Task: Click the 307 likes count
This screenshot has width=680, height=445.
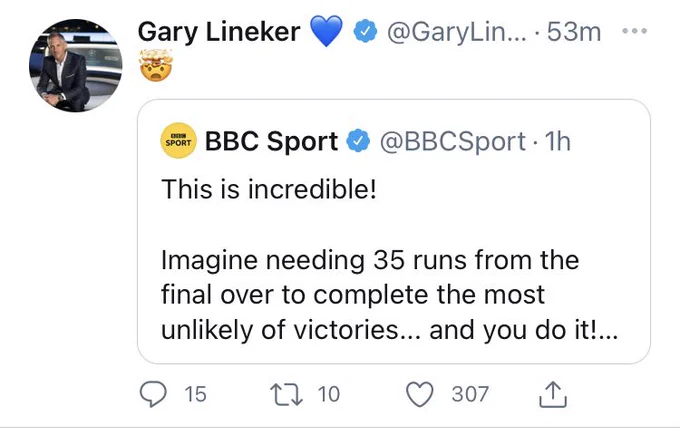Action: pos(470,394)
